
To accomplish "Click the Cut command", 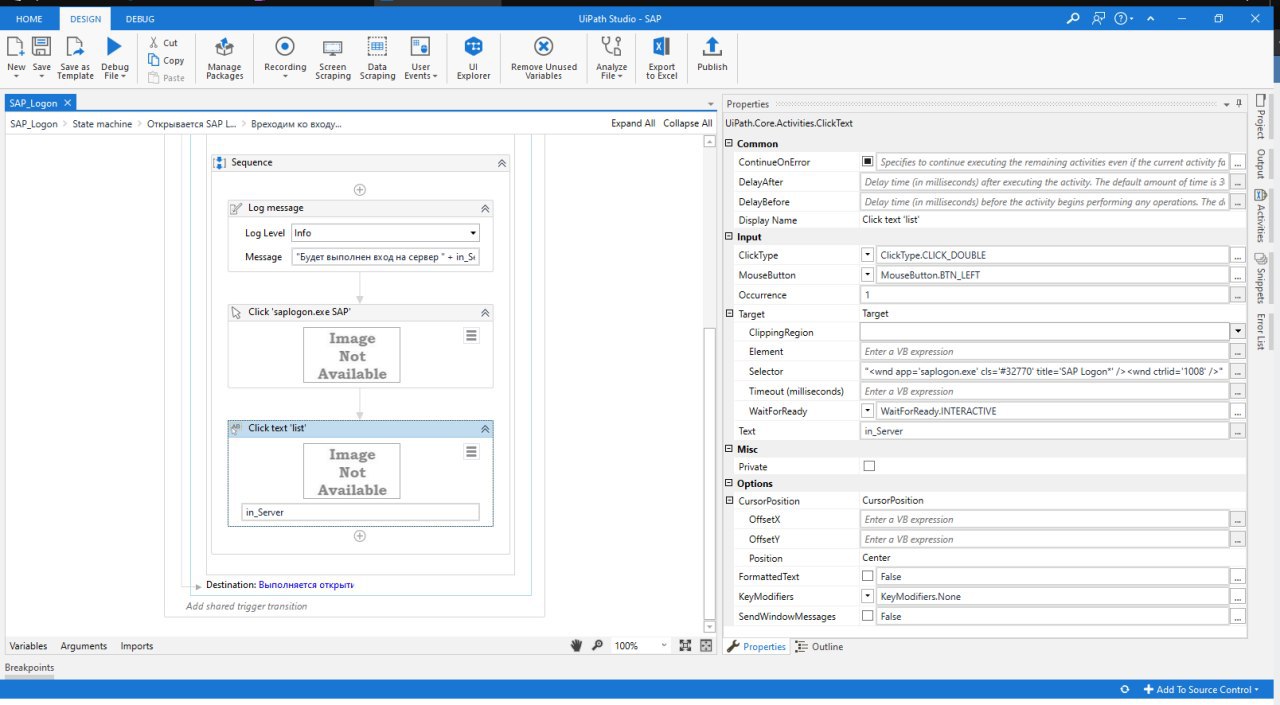I will click(163, 43).
